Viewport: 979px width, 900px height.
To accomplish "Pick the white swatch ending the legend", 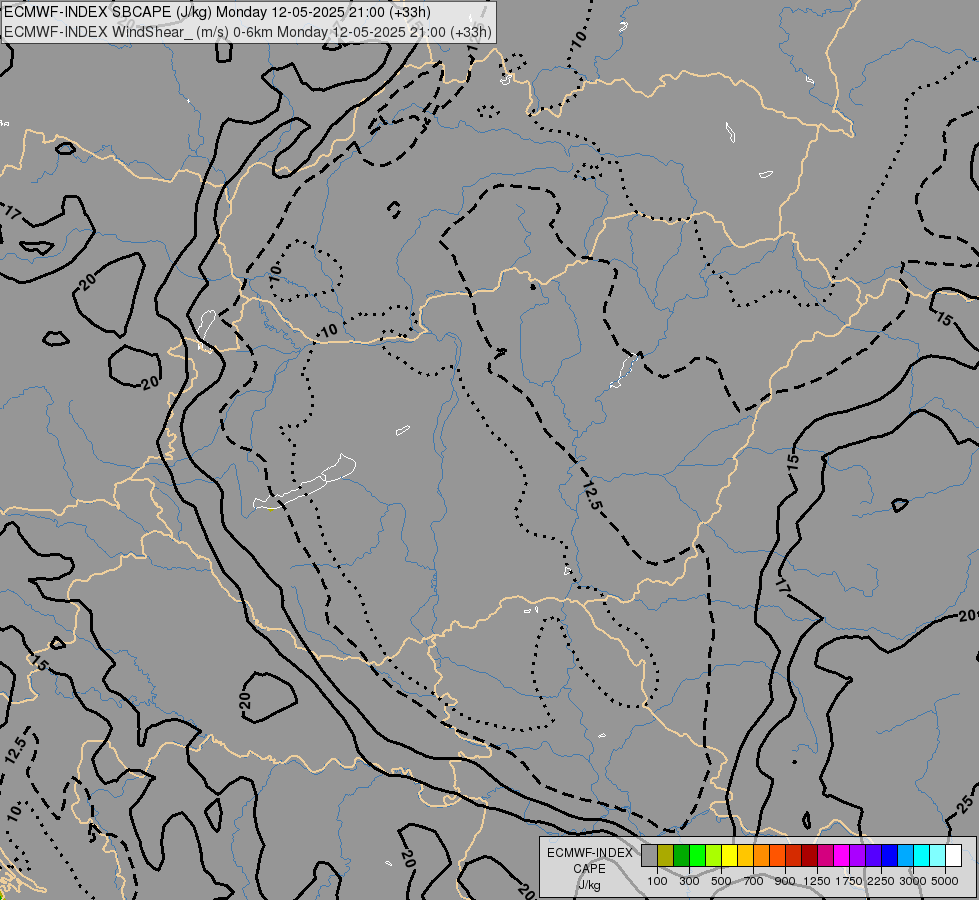I will point(953,855).
